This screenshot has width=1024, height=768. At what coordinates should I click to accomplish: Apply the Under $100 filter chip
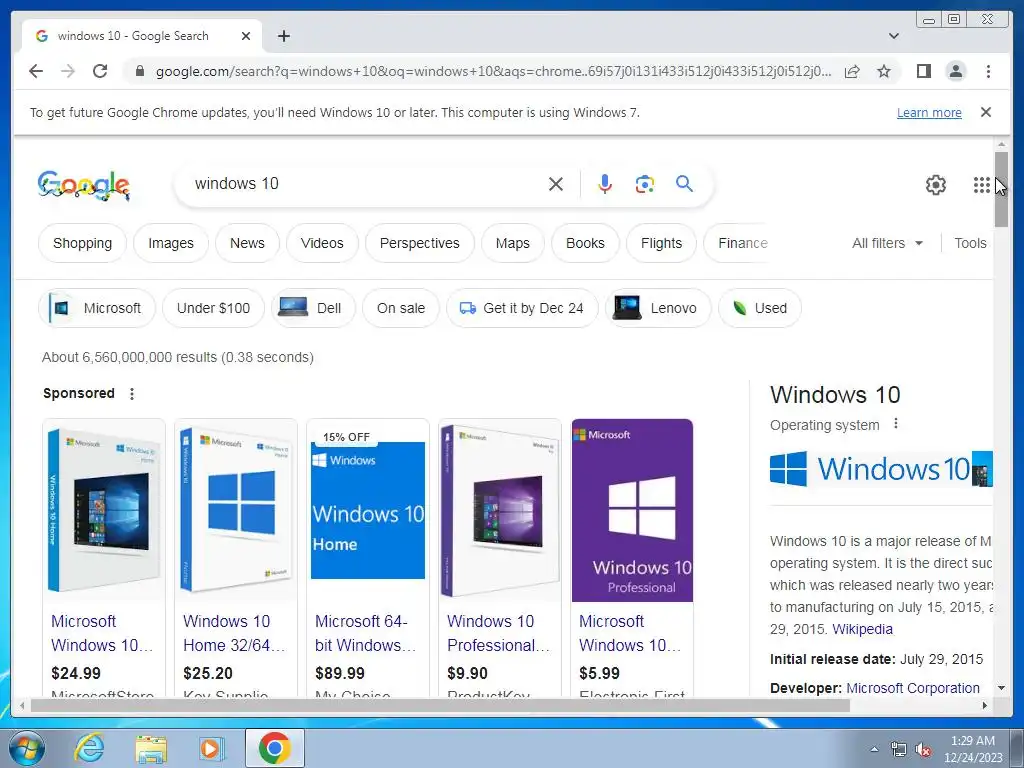[x=213, y=308]
